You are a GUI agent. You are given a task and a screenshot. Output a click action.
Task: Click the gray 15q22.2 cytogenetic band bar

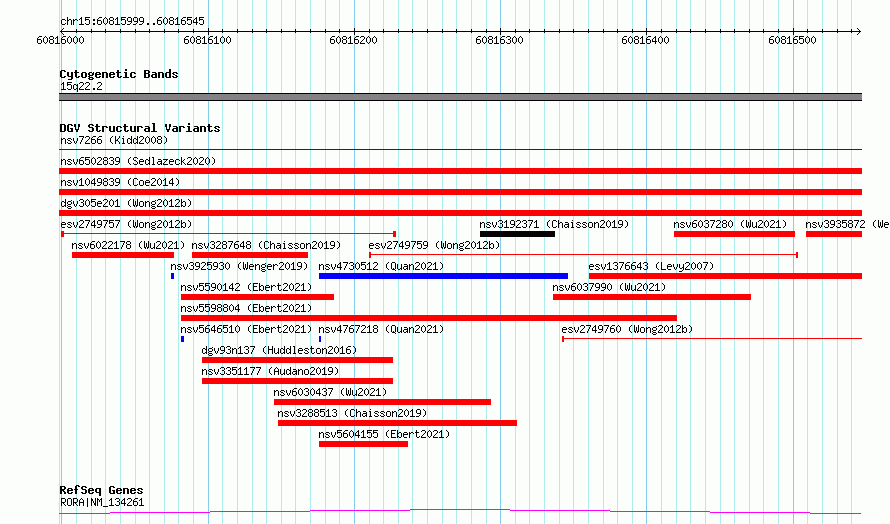tap(460, 97)
